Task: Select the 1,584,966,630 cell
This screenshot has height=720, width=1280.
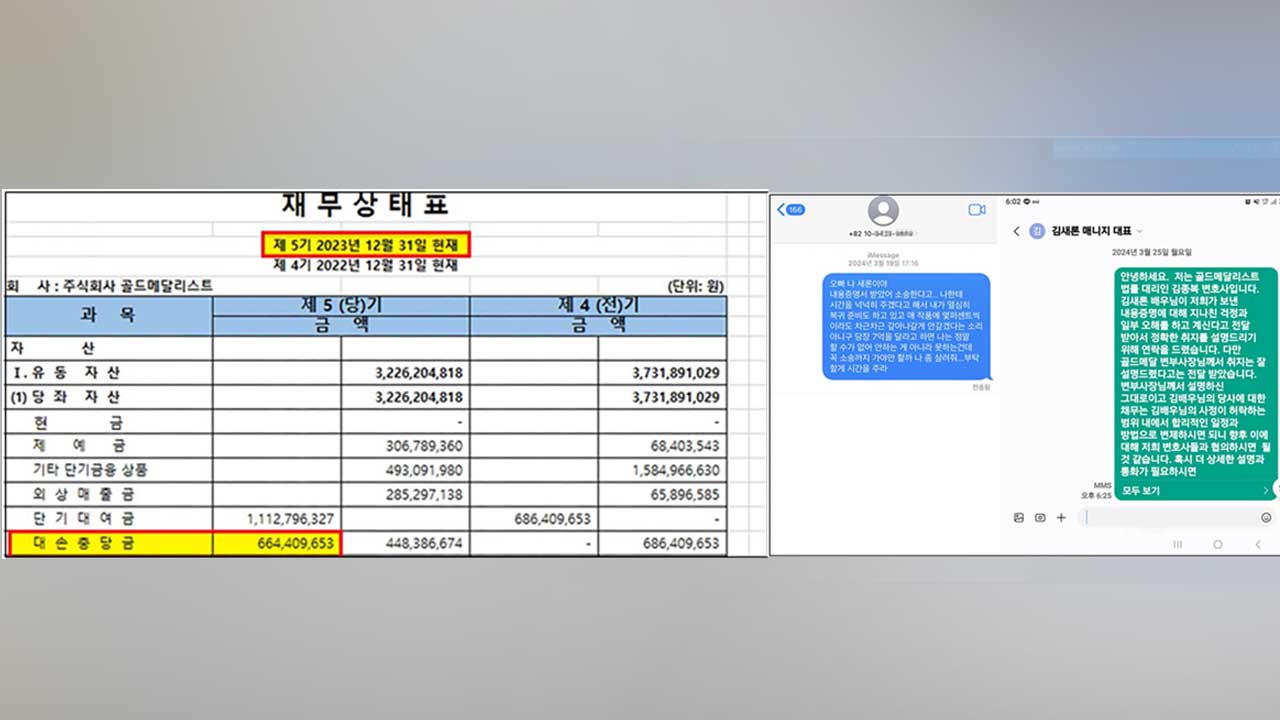Action: pos(662,470)
